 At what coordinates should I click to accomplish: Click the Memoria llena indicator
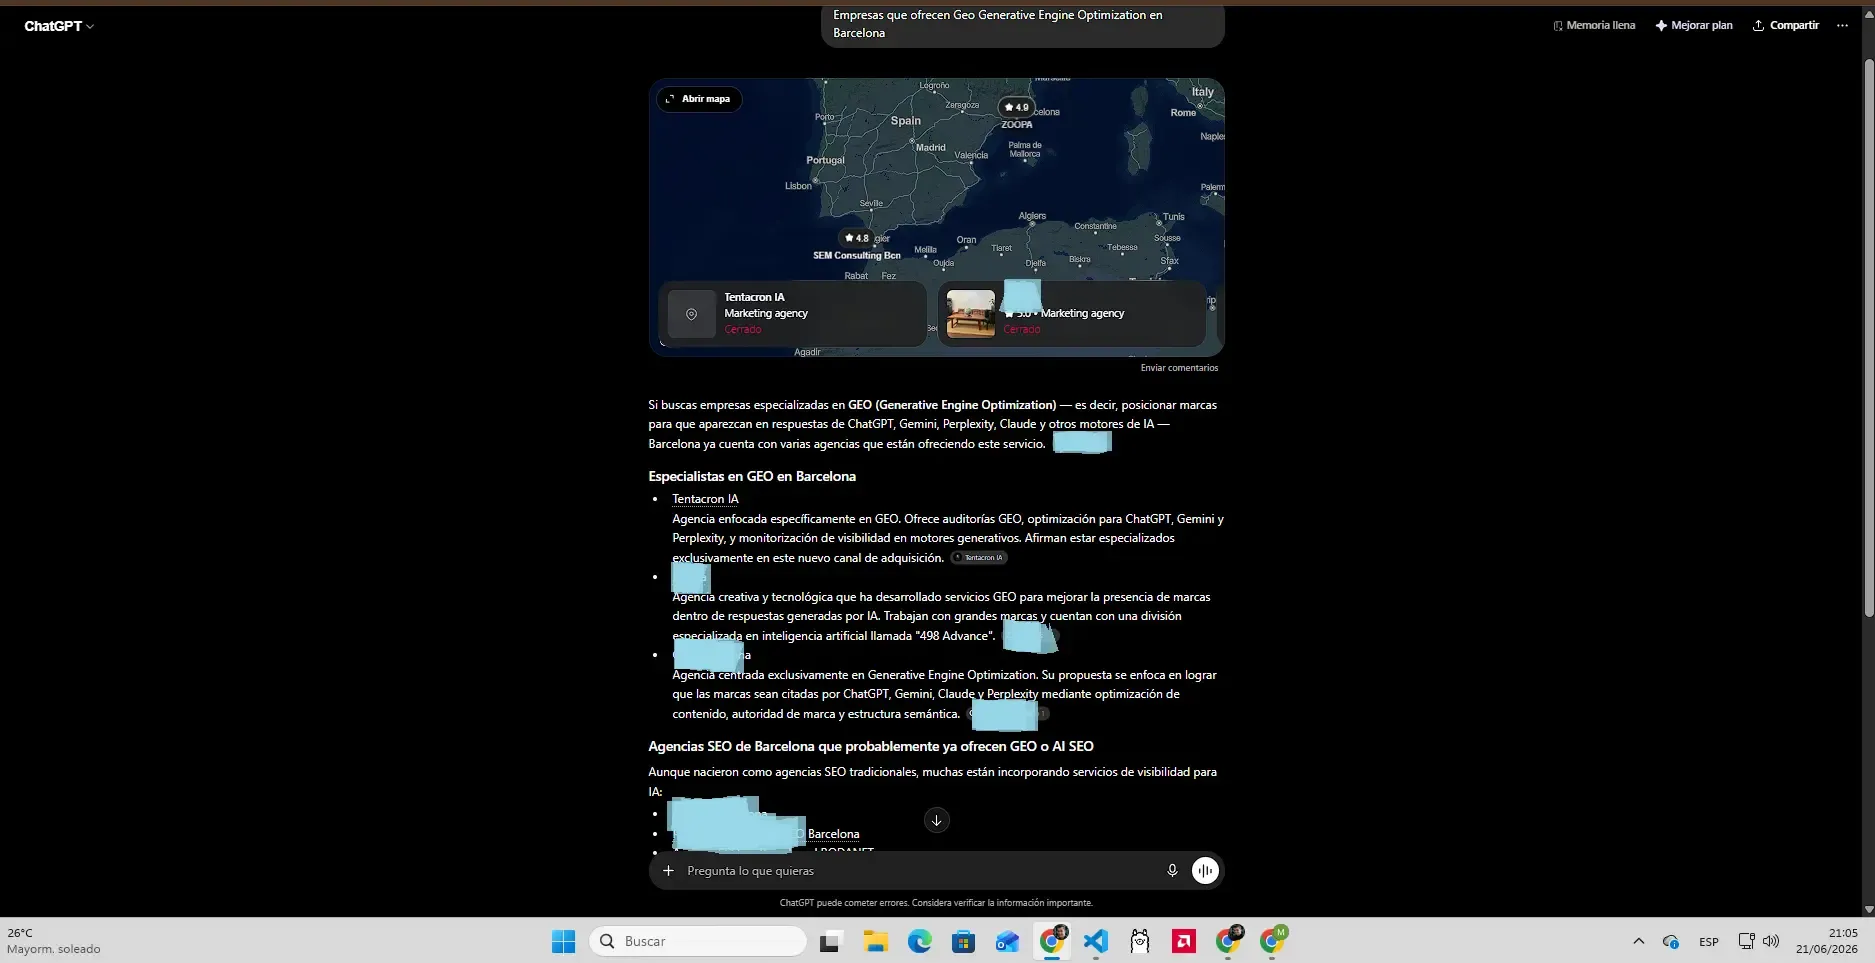pyautogui.click(x=1594, y=26)
